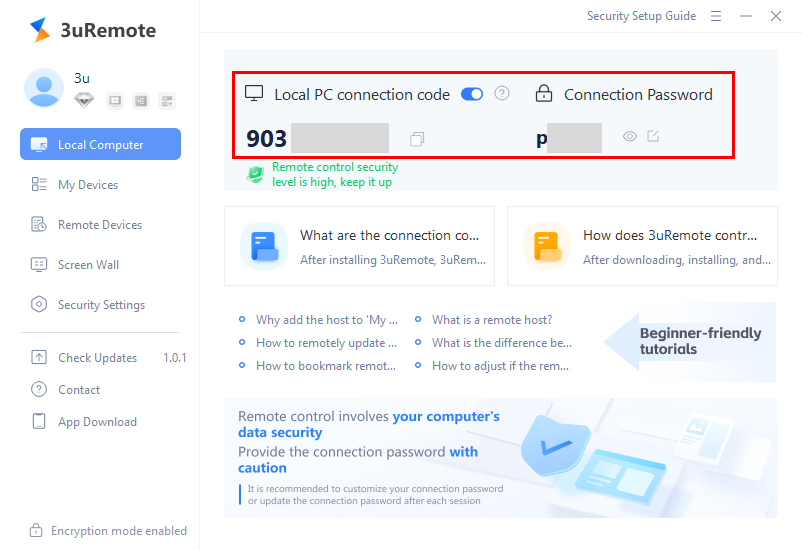Click the help icon beside connection code

tap(502, 94)
